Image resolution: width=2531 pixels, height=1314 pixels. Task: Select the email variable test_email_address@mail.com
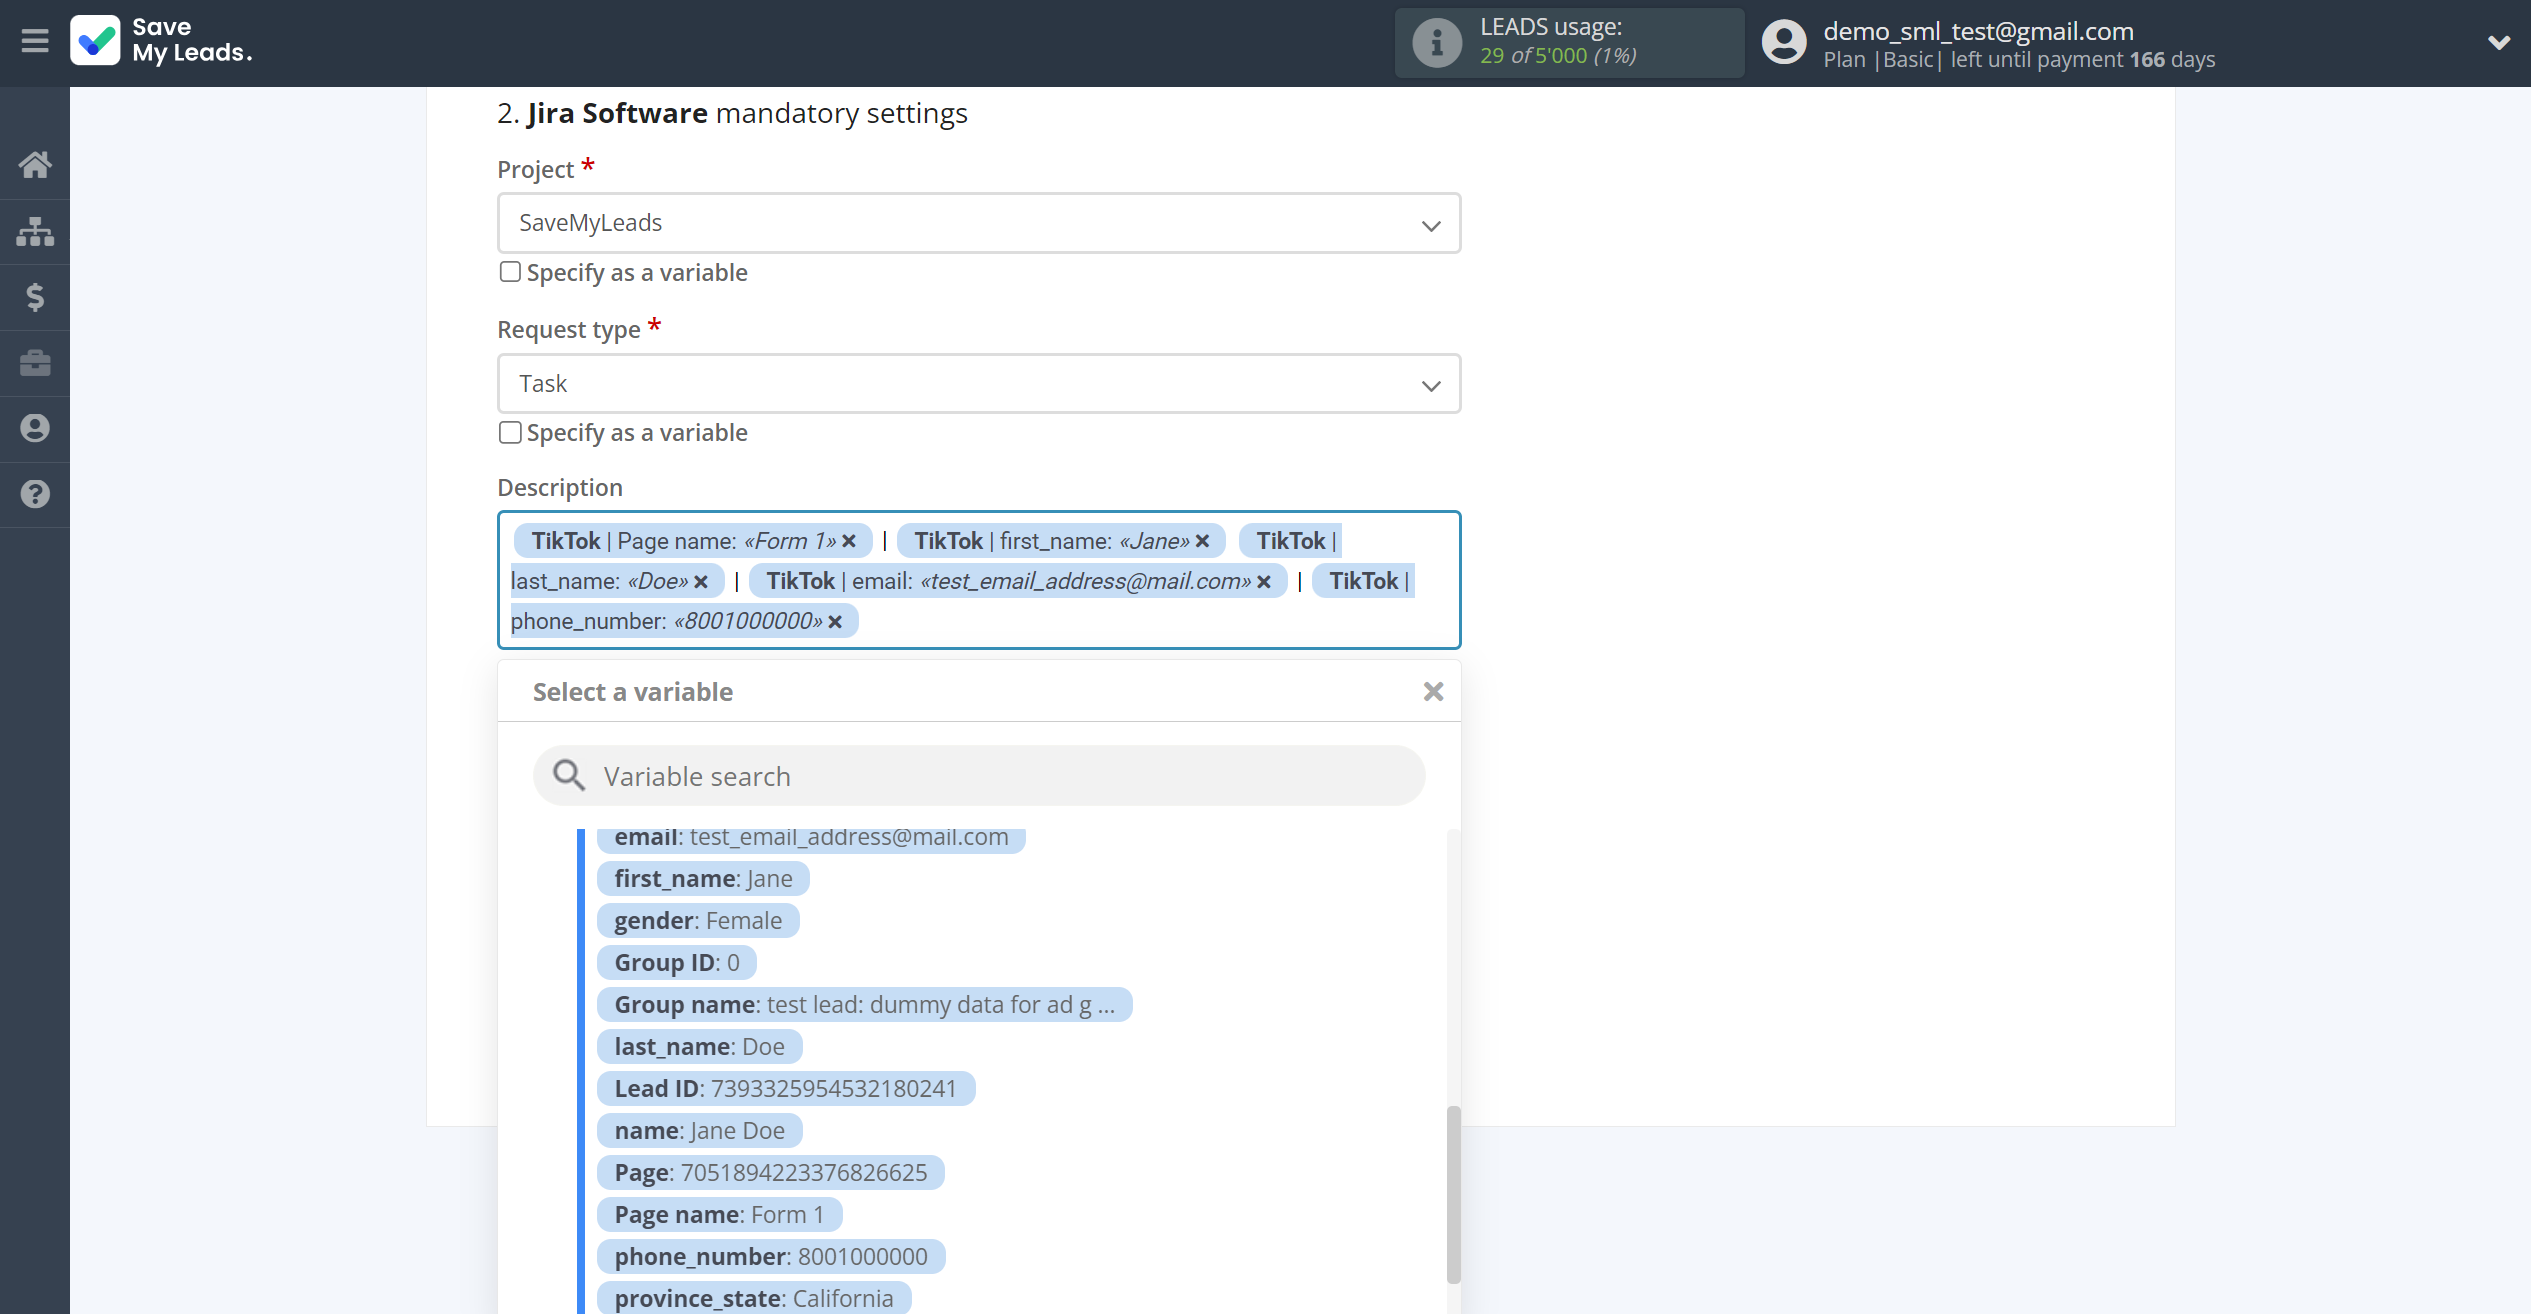click(x=811, y=838)
